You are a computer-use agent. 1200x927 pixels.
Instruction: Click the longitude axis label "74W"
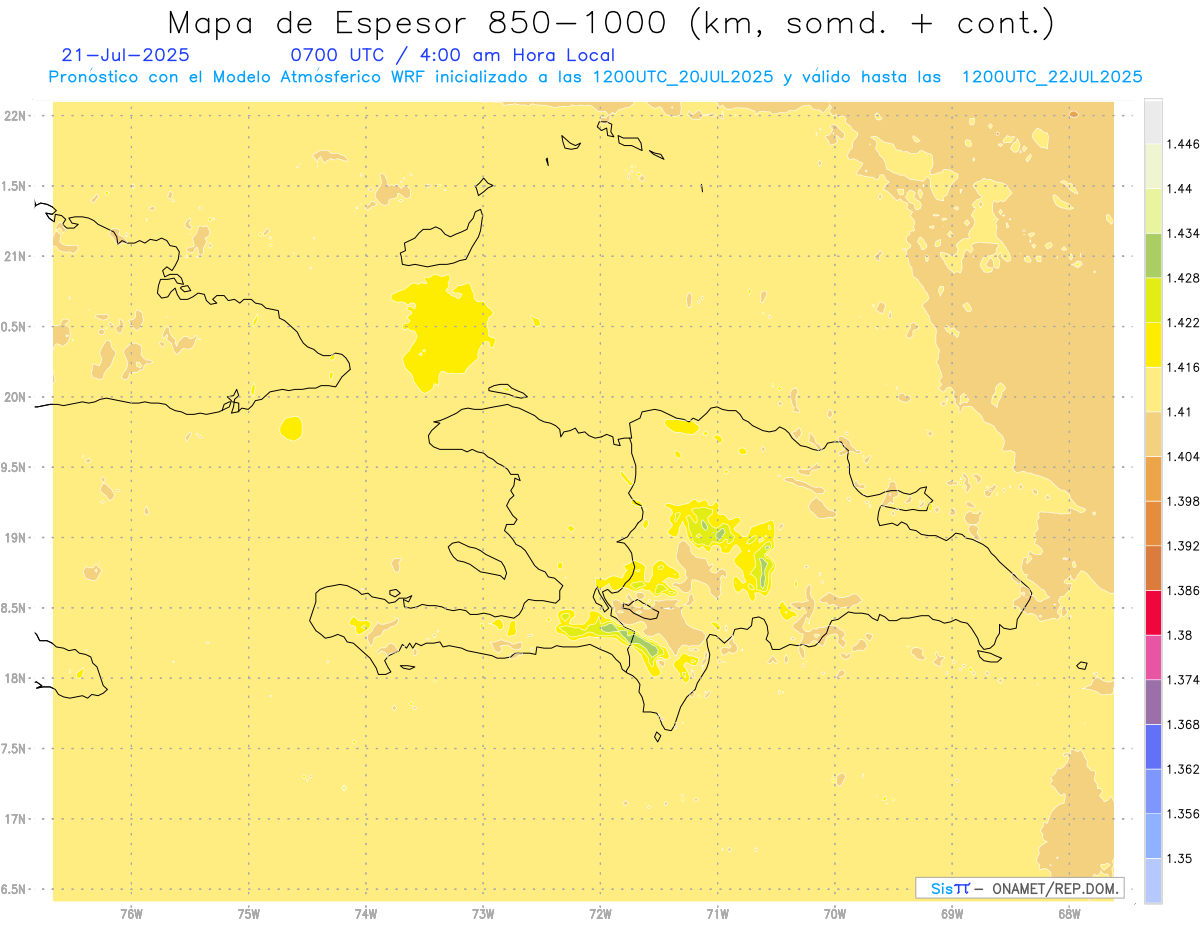[x=366, y=914]
